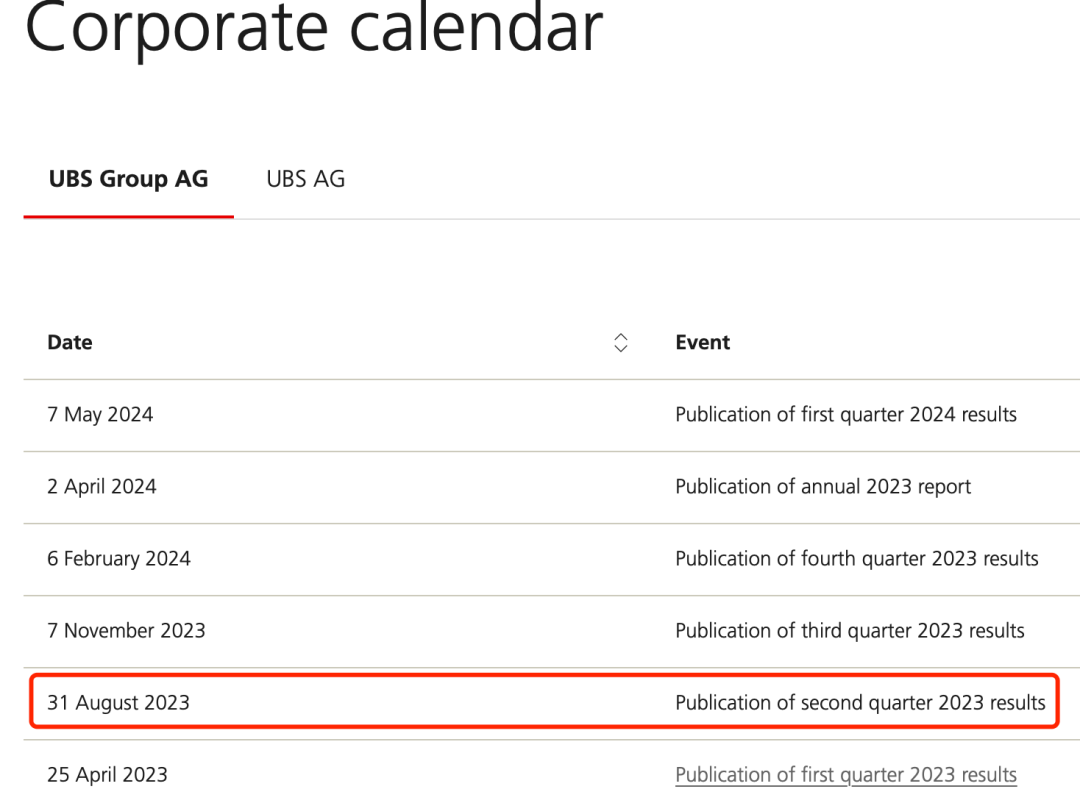The image size is (1080, 803).
Task: Select Publication of third quarter 2023 results
Action: [850, 631]
